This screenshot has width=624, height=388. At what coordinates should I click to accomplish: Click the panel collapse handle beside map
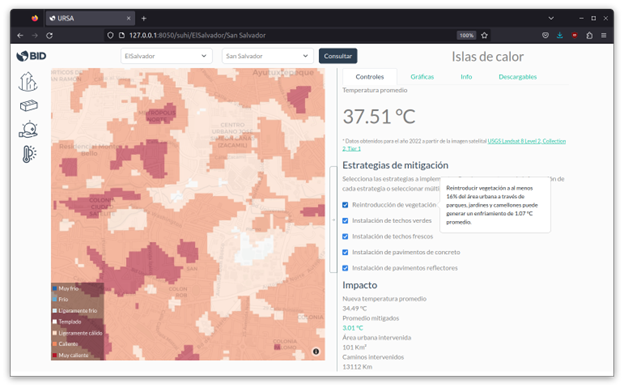click(333, 220)
